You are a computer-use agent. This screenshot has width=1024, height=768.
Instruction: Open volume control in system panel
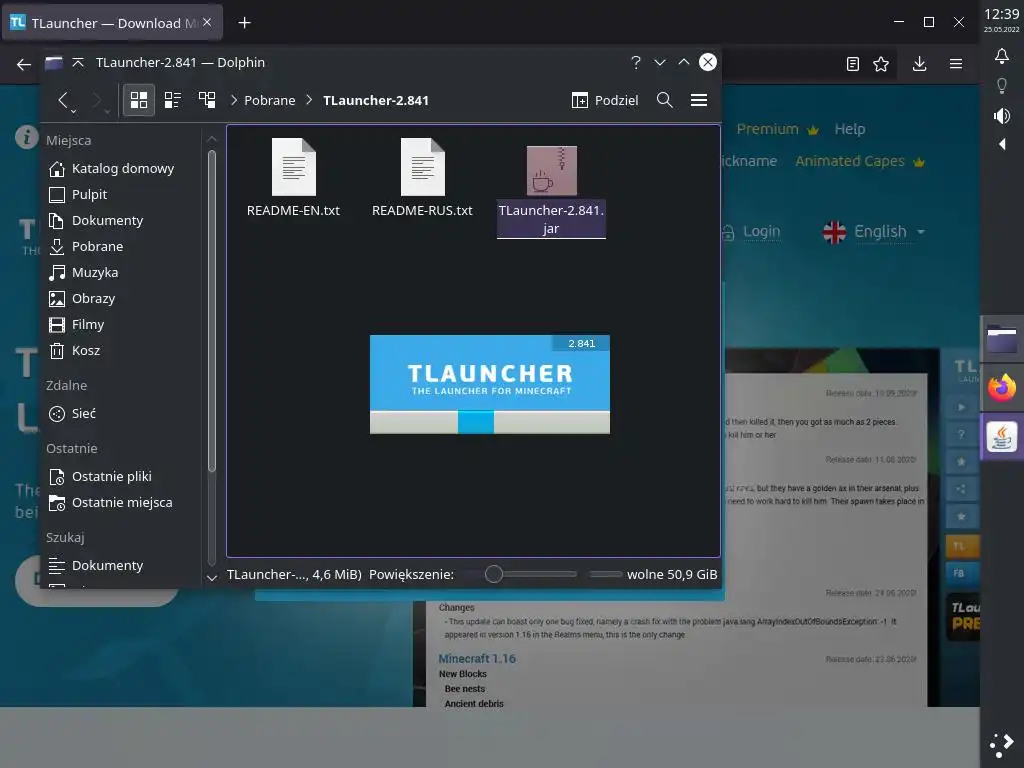pos(1002,116)
